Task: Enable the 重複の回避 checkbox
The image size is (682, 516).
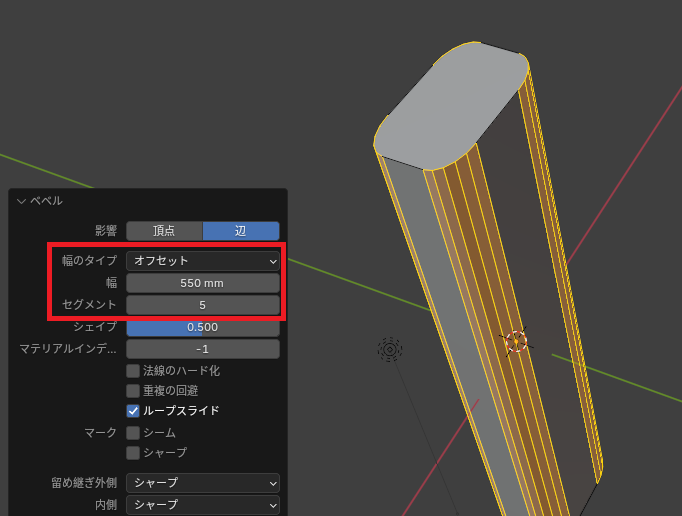Action: [x=133, y=391]
